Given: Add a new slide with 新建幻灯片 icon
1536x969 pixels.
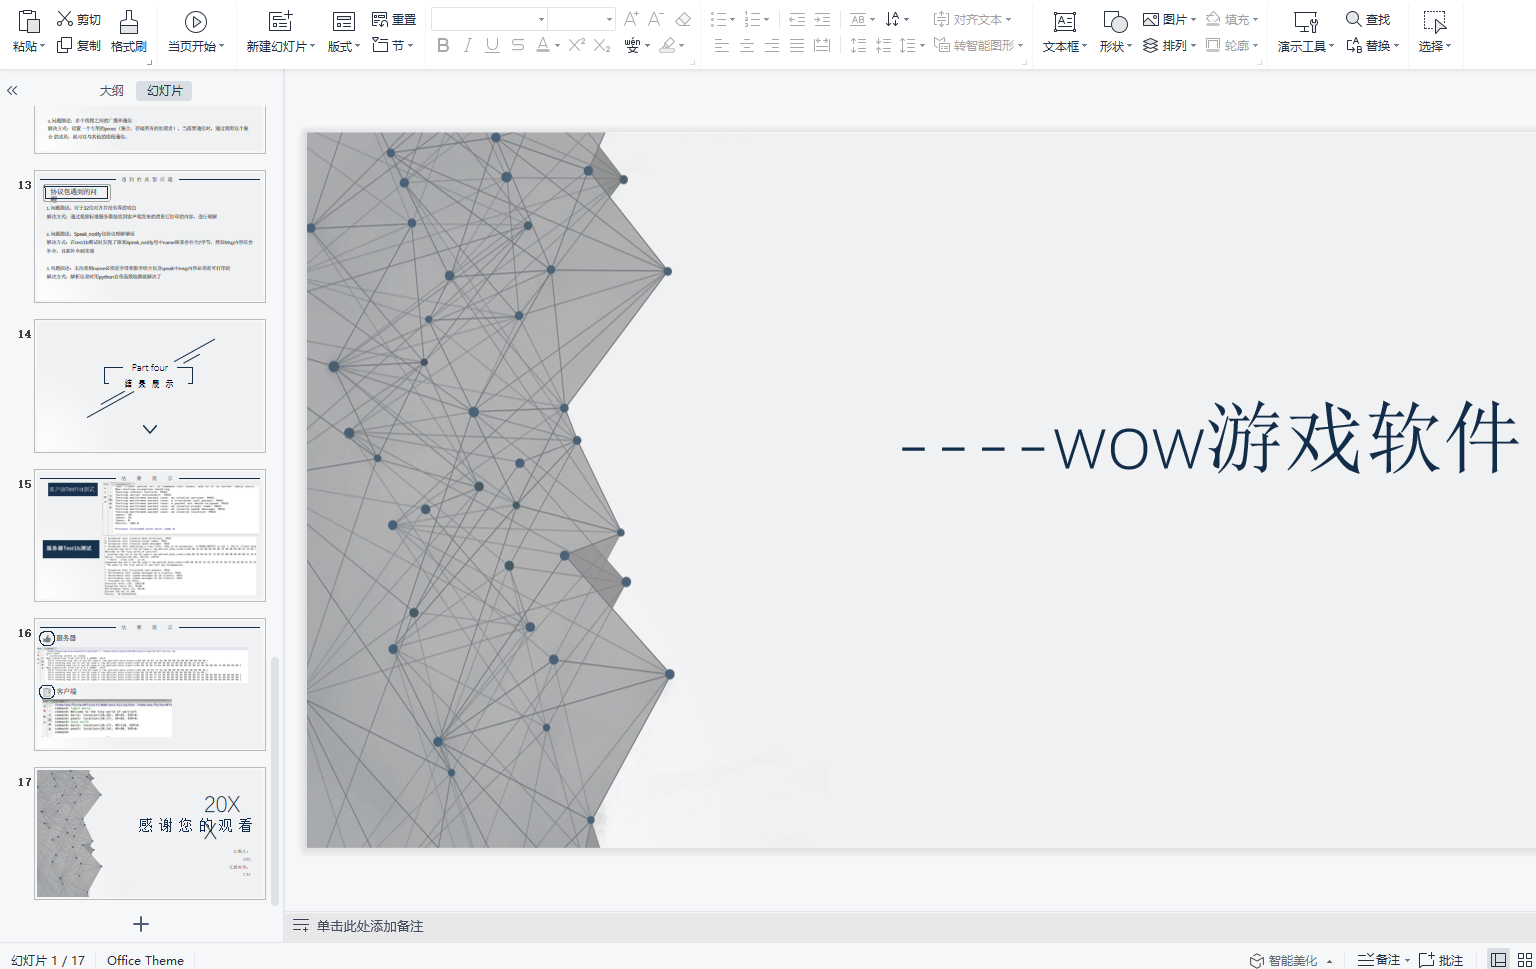Looking at the screenshot, I should click(x=281, y=21).
